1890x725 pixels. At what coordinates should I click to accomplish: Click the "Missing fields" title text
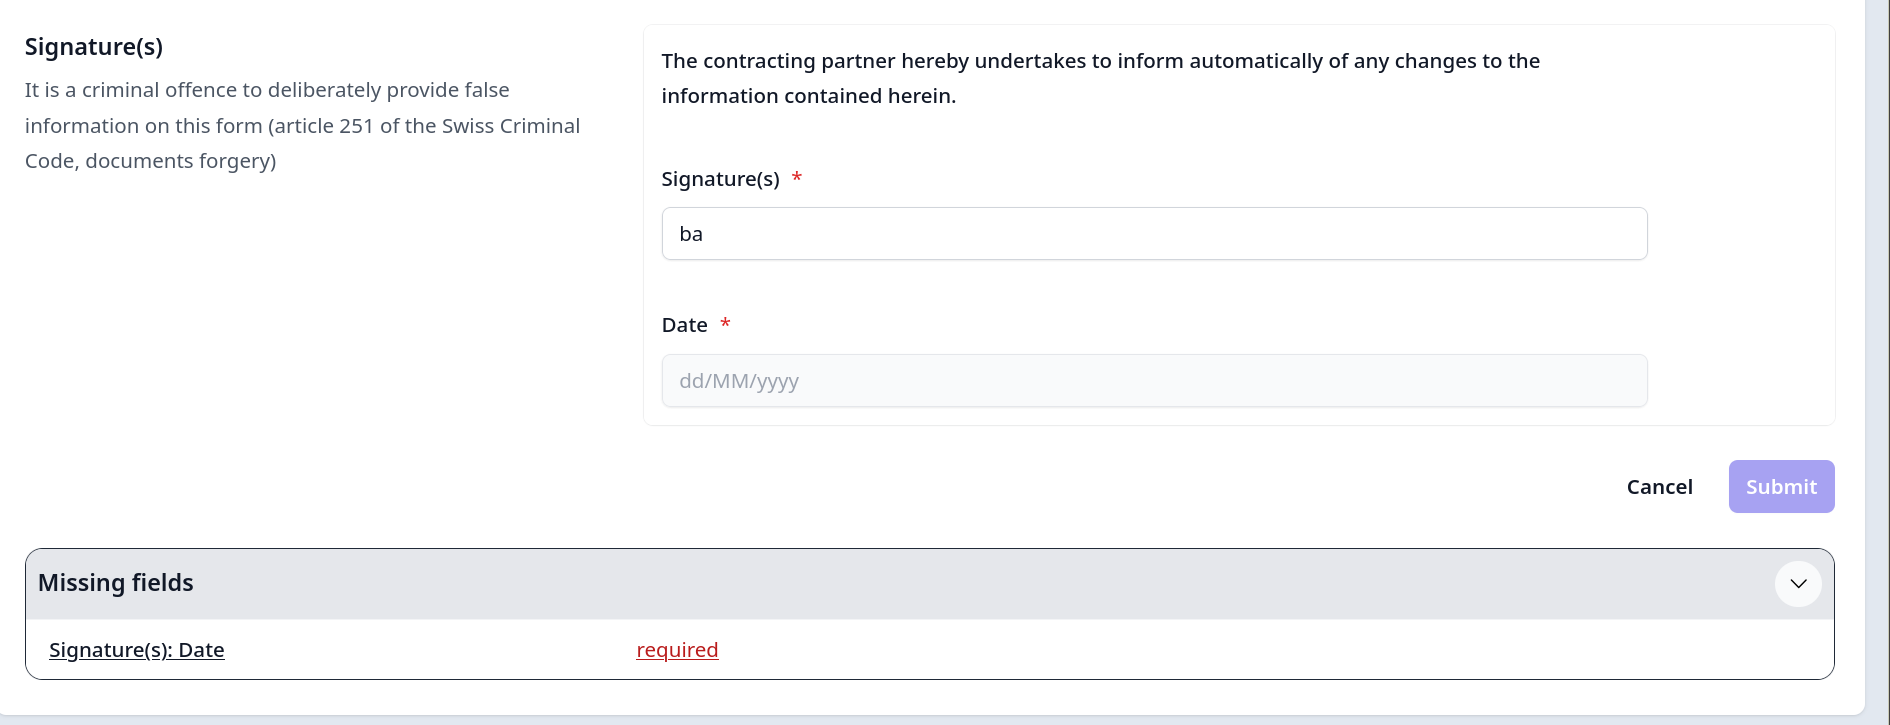click(x=116, y=583)
